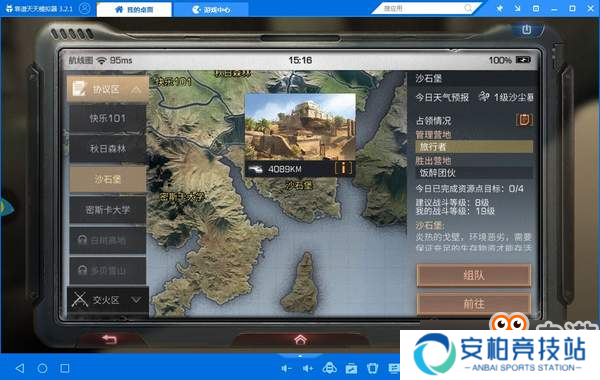Select 沙石堡 in the map list

click(108, 179)
